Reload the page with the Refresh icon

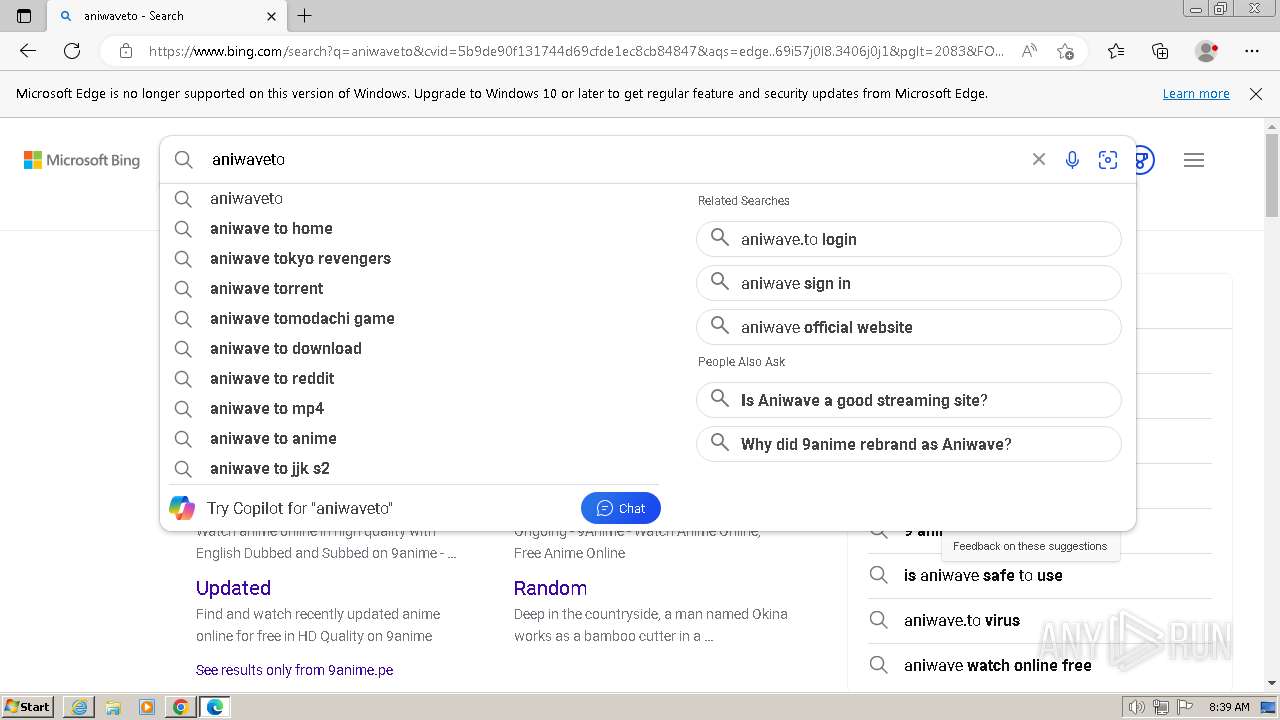tap(72, 51)
